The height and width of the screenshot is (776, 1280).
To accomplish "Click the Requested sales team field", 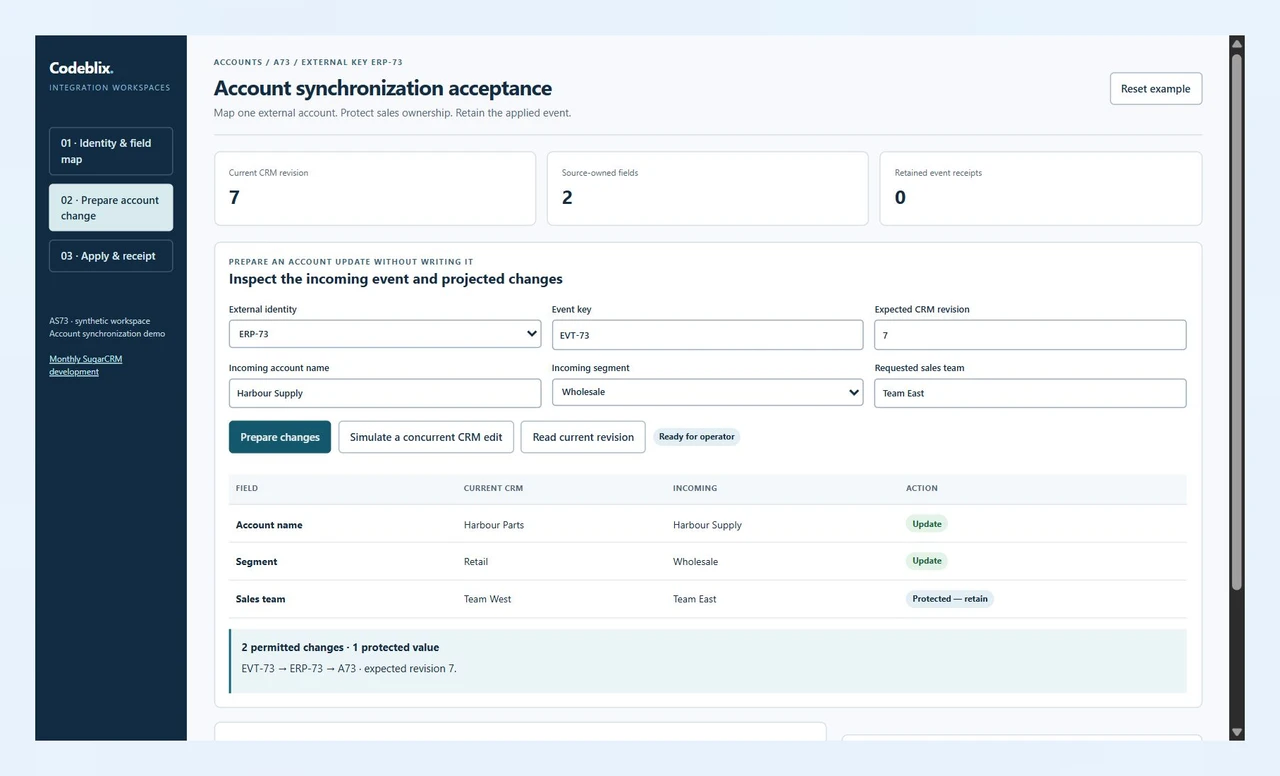I will click(1030, 393).
